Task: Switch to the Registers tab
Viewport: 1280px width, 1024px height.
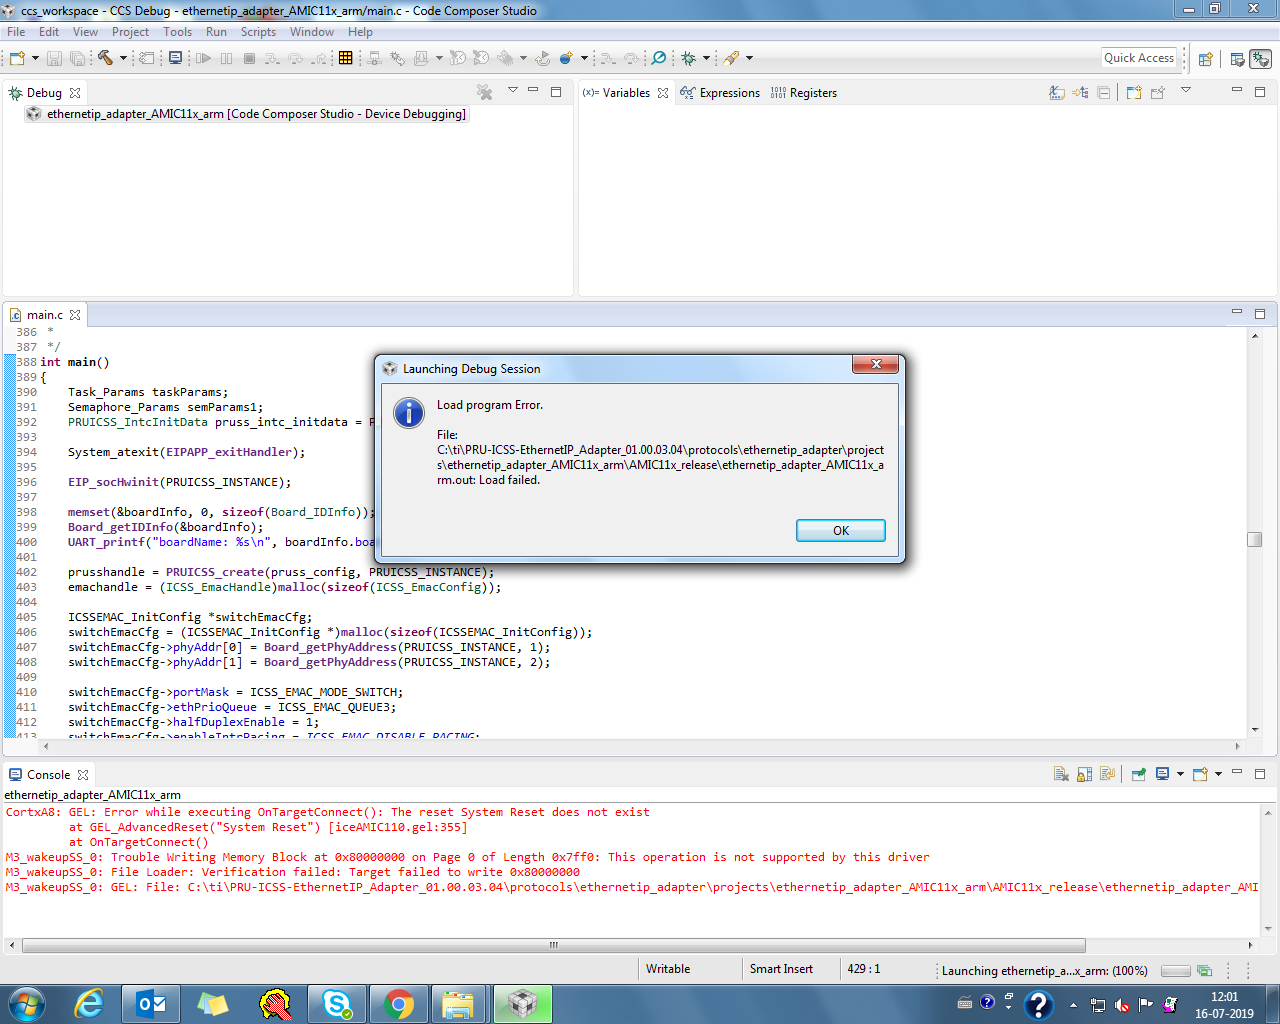Action: 804,93
